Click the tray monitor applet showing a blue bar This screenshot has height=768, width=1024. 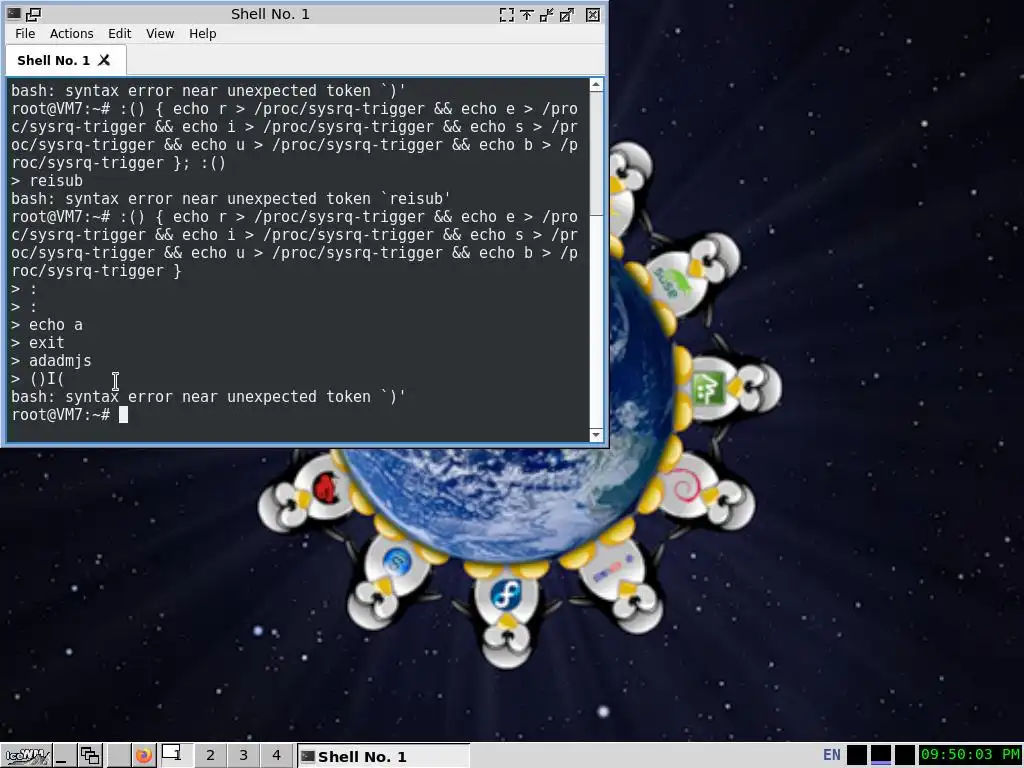coord(881,756)
